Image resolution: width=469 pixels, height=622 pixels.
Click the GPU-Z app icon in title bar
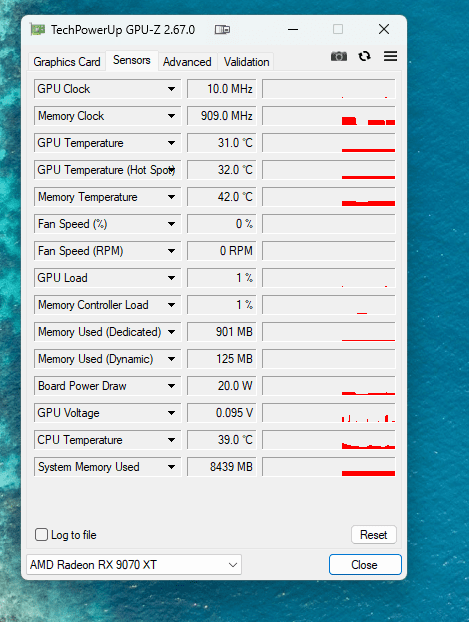38,29
